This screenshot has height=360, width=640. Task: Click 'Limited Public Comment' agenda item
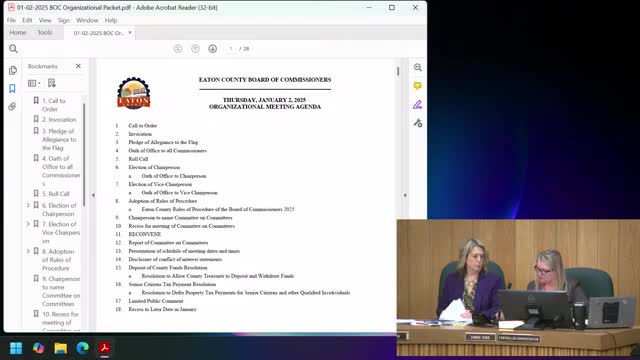156,301
